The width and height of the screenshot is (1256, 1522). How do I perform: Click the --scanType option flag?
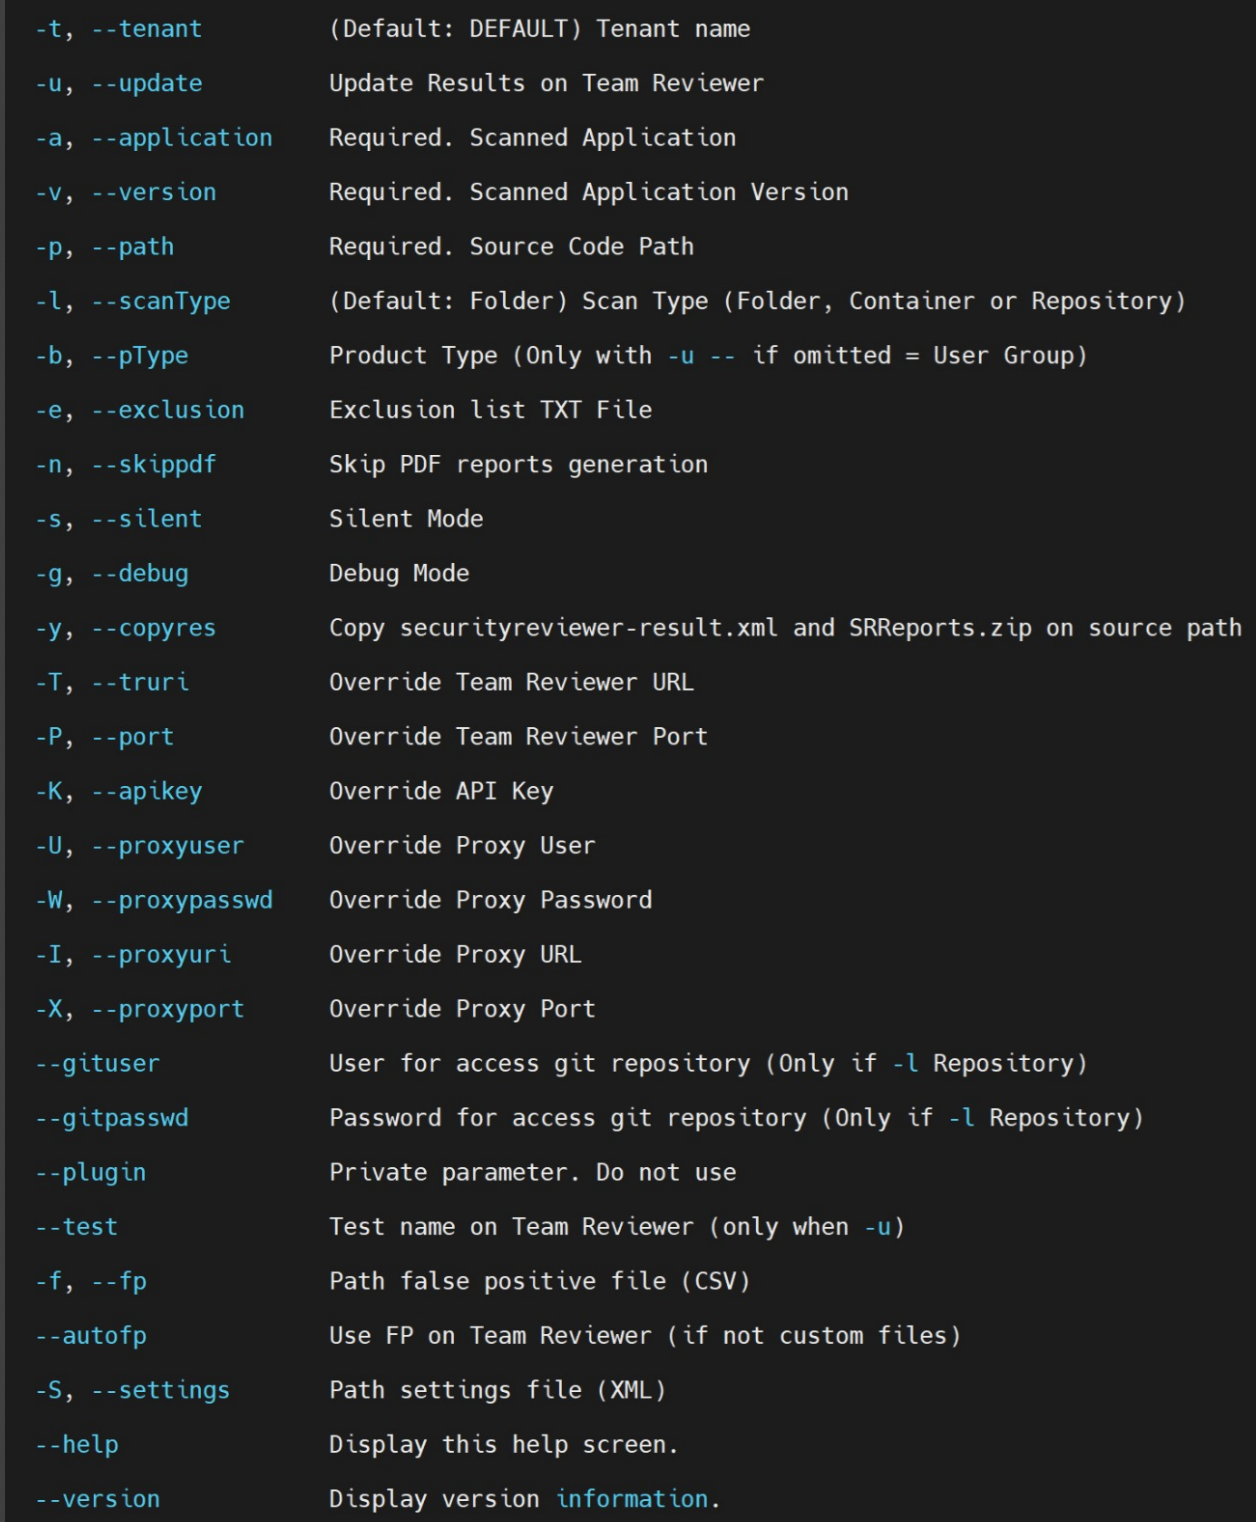tap(160, 301)
